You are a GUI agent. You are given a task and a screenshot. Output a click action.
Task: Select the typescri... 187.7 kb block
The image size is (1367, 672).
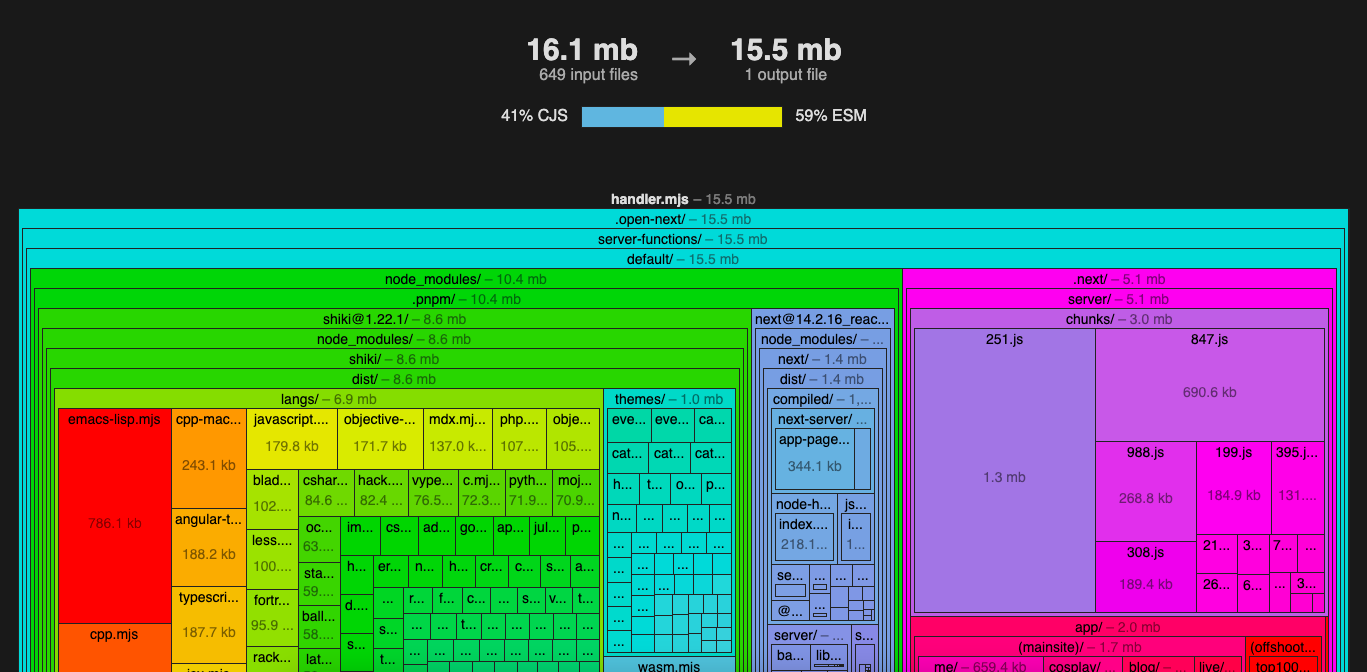pos(208,625)
